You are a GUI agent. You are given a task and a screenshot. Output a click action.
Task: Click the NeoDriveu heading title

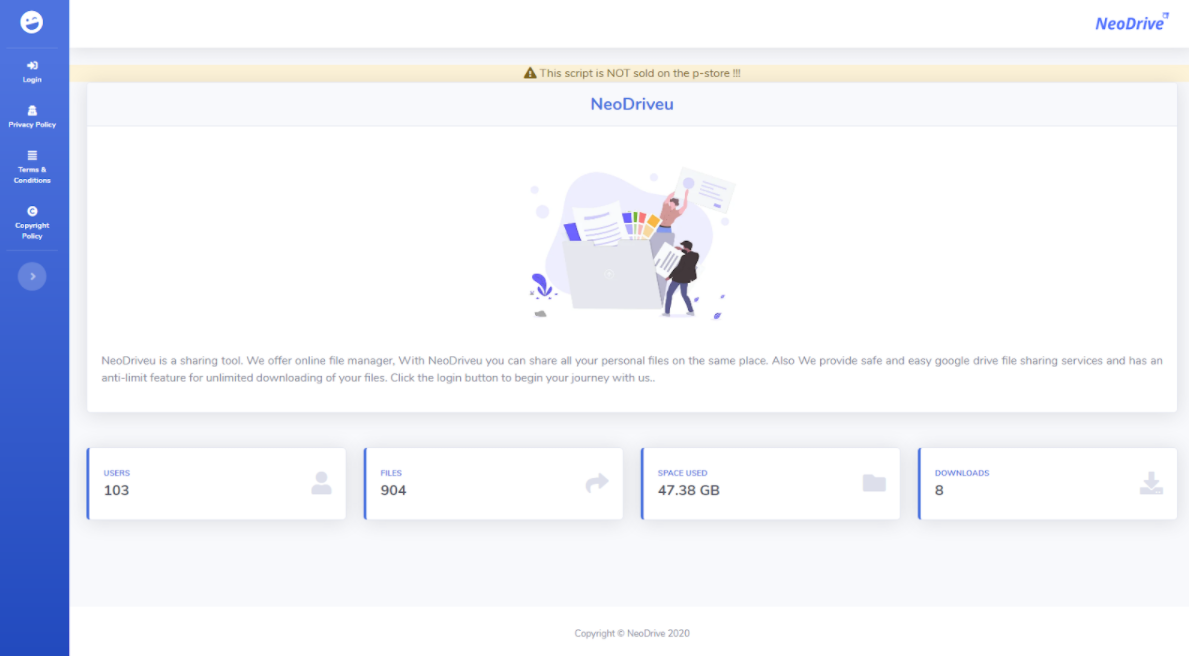click(x=632, y=104)
